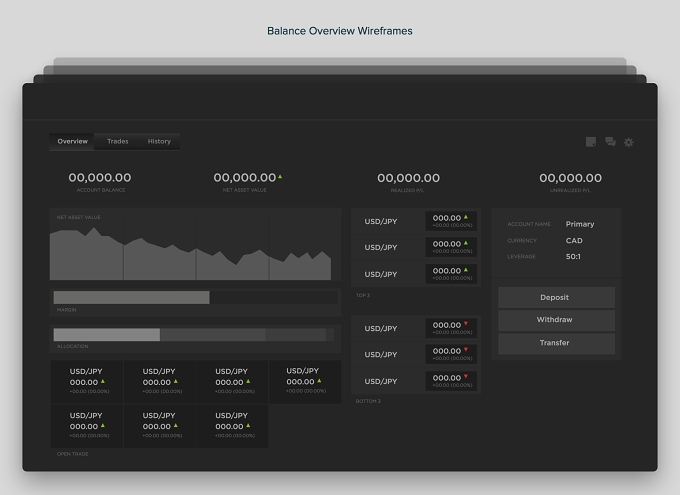
Task: Switch to the Overview tab
Action: pyautogui.click(x=72, y=141)
